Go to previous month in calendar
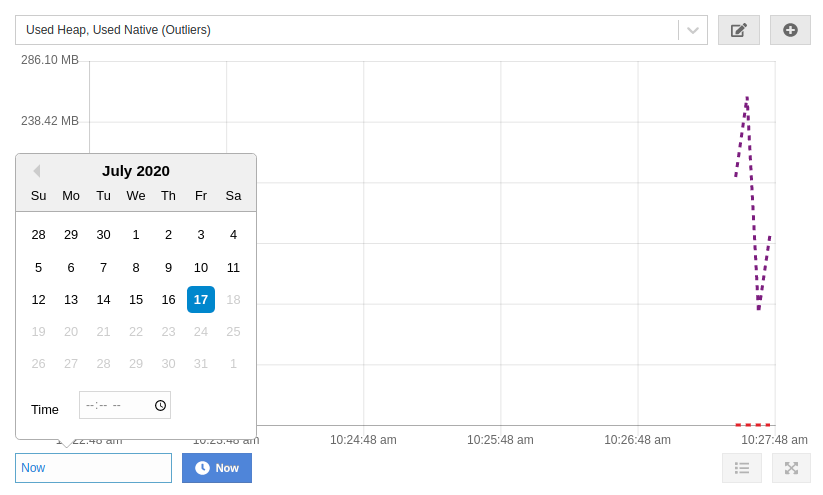Viewport: 823px width, 495px height. 37,171
